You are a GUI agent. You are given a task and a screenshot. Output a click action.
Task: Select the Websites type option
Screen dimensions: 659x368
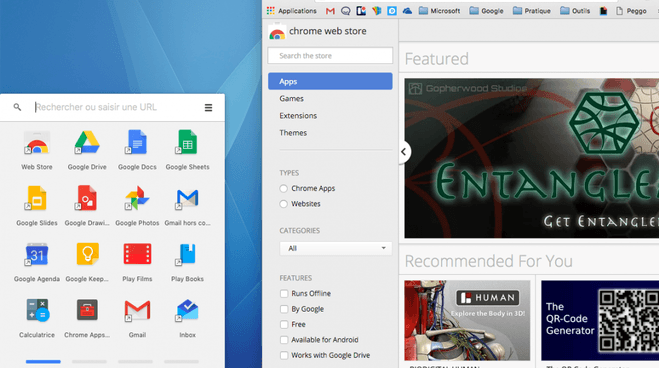[x=284, y=204]
